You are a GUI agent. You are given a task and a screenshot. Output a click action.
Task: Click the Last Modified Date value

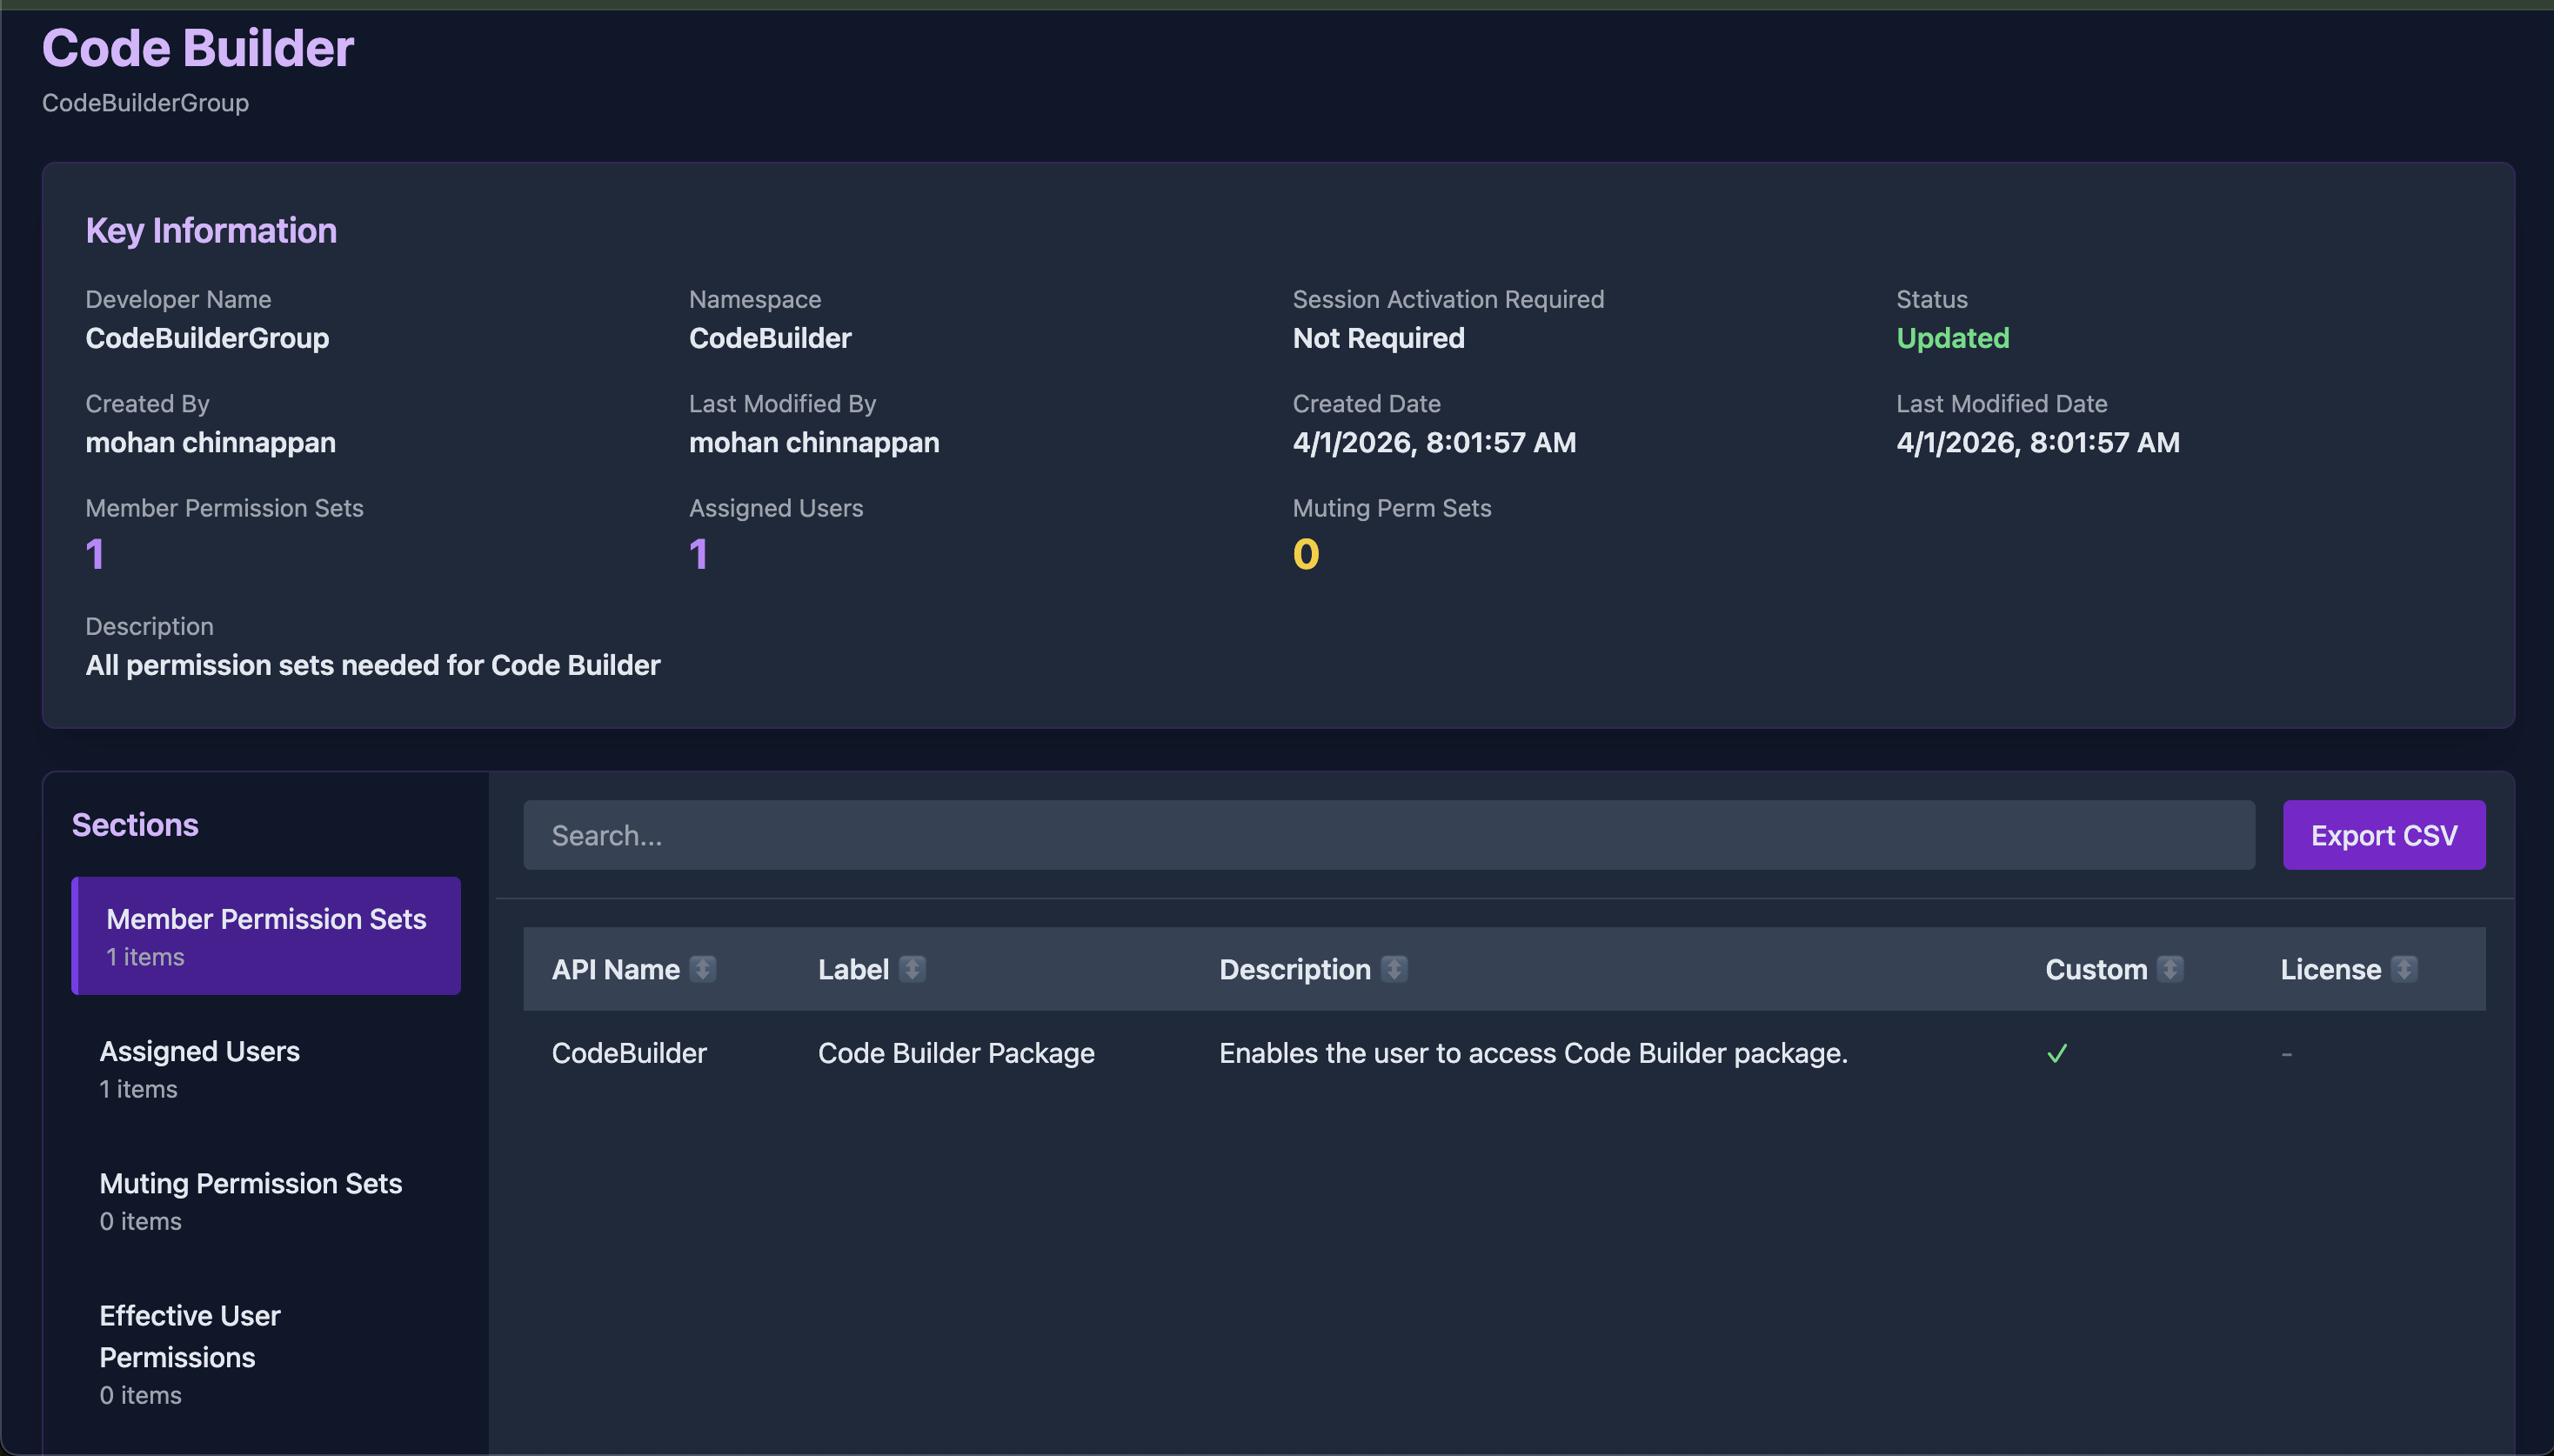(2038, 442)
